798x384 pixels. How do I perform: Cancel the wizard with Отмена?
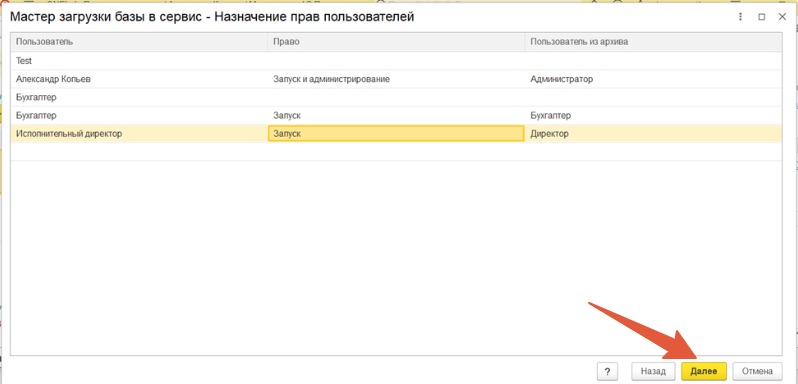[757, 371]
